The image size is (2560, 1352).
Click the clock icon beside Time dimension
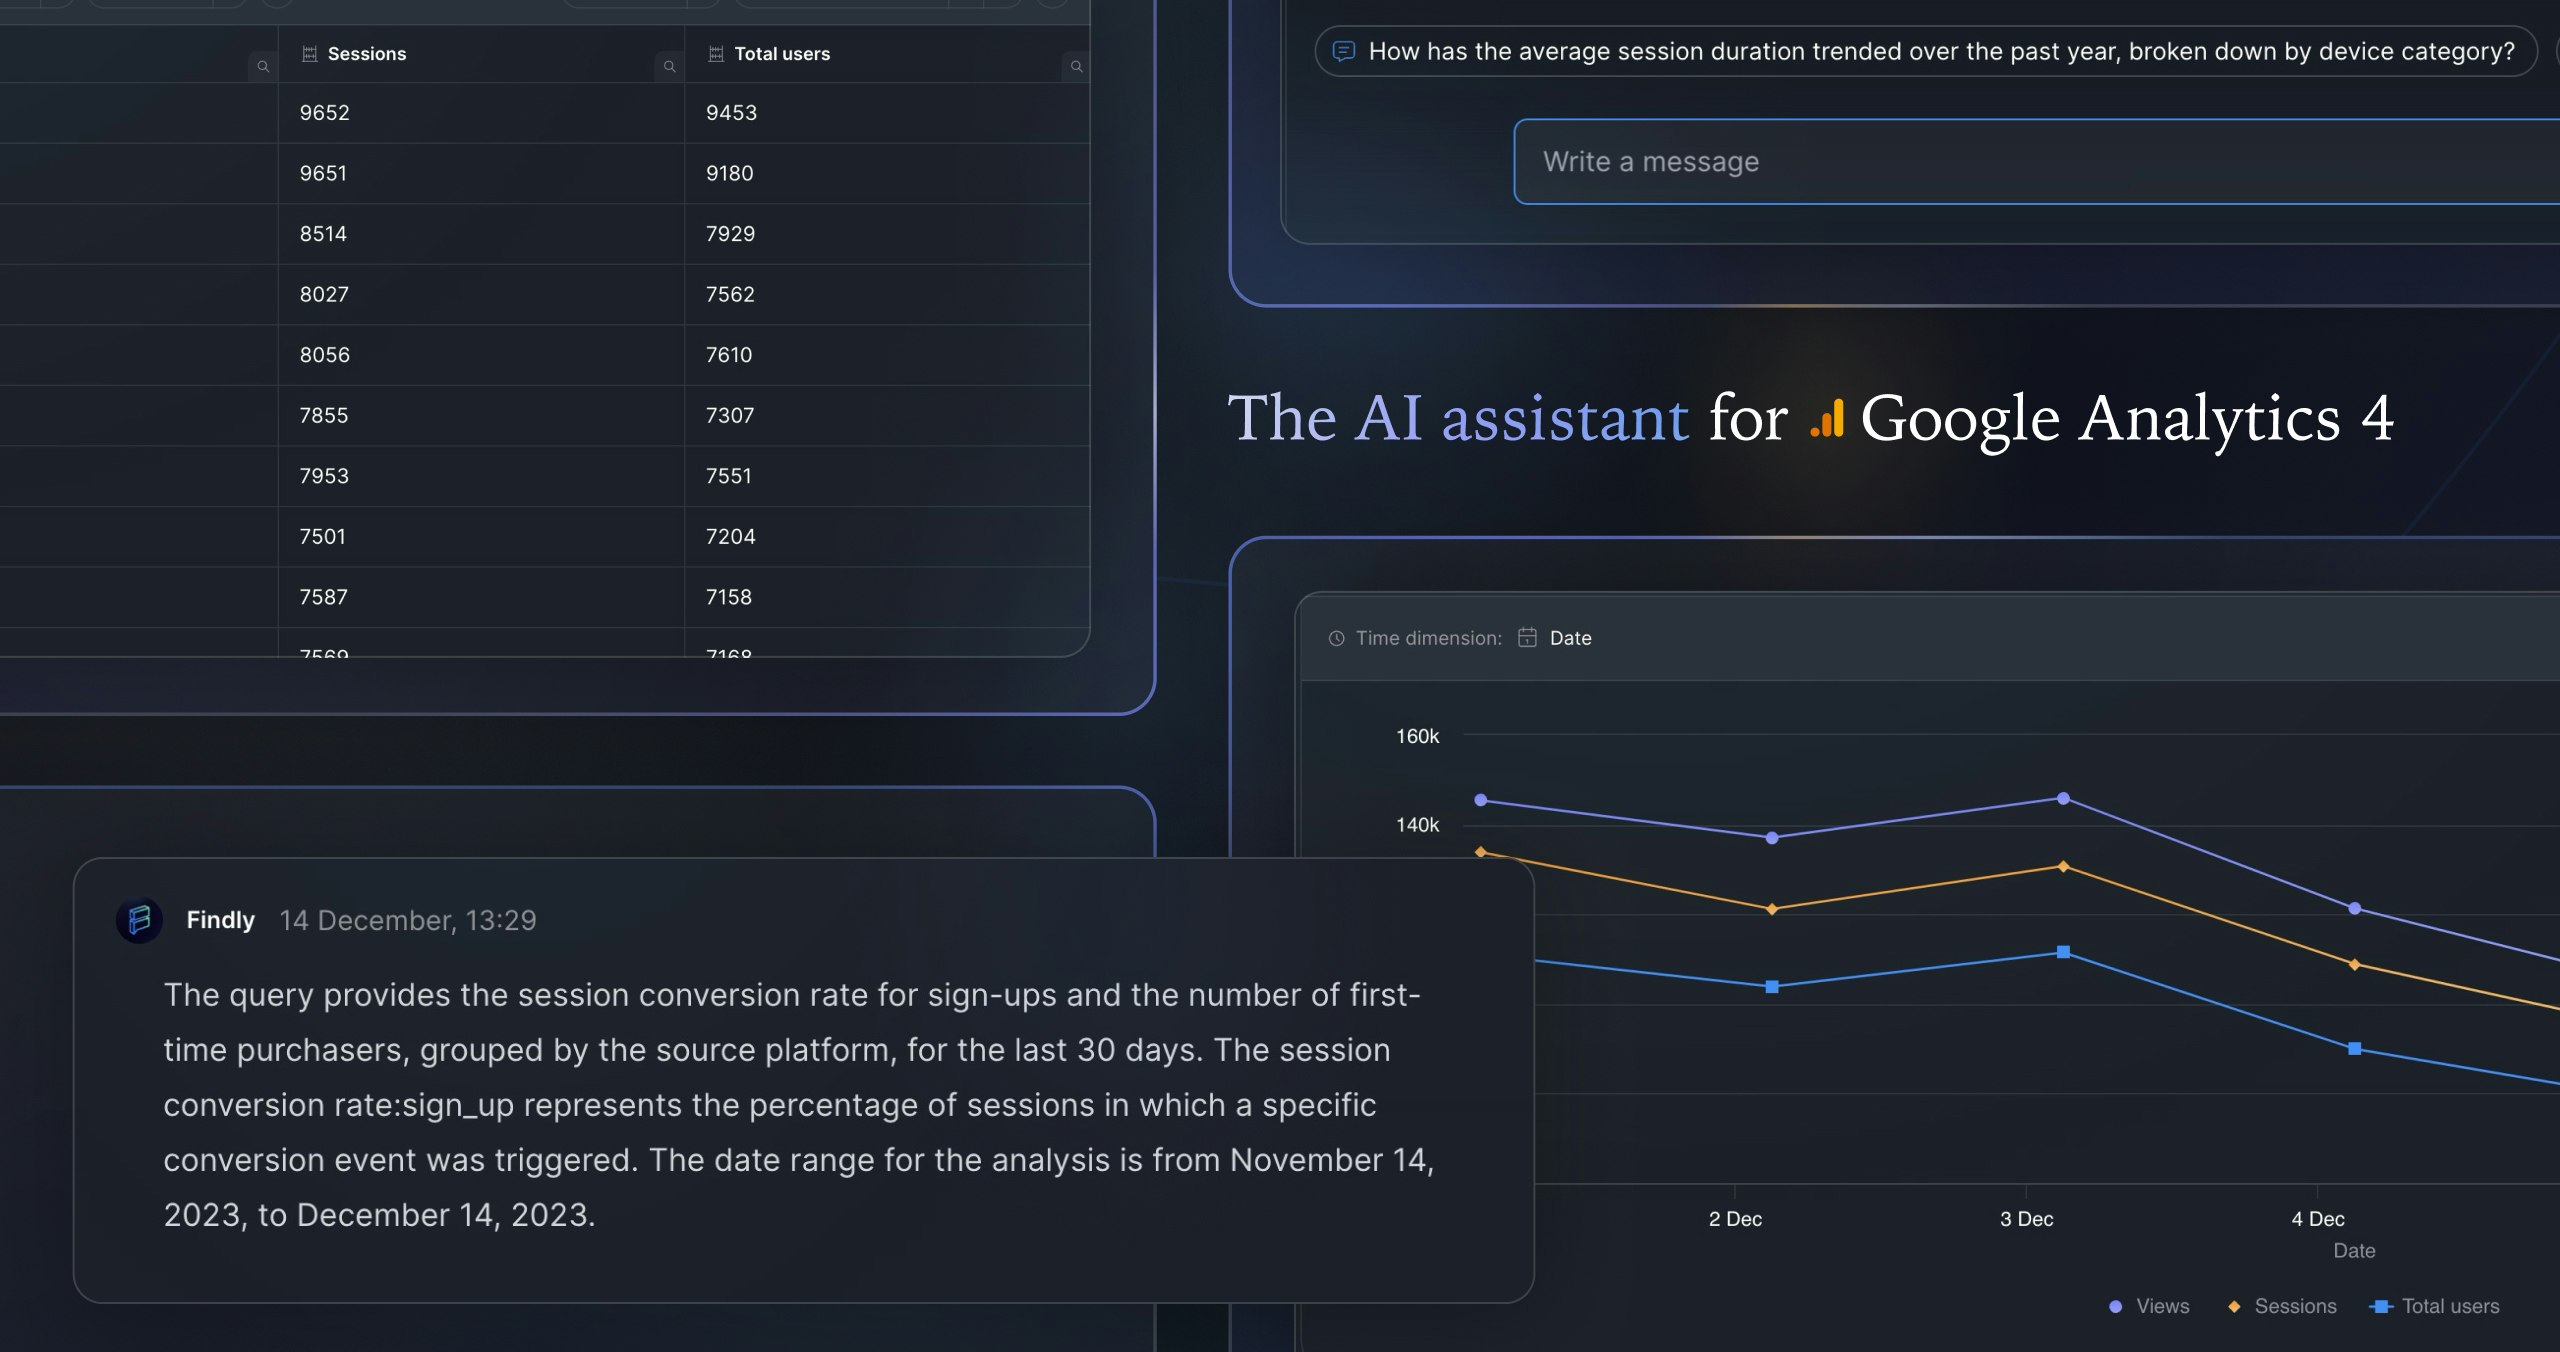tap(1336, 638)
